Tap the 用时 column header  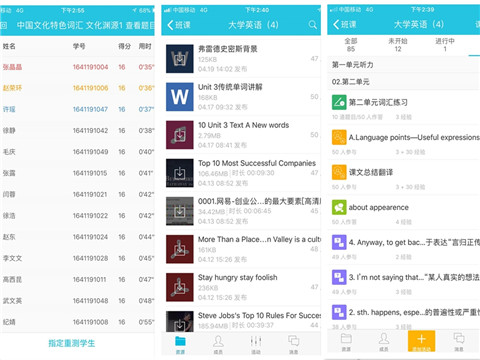[145, 46]
